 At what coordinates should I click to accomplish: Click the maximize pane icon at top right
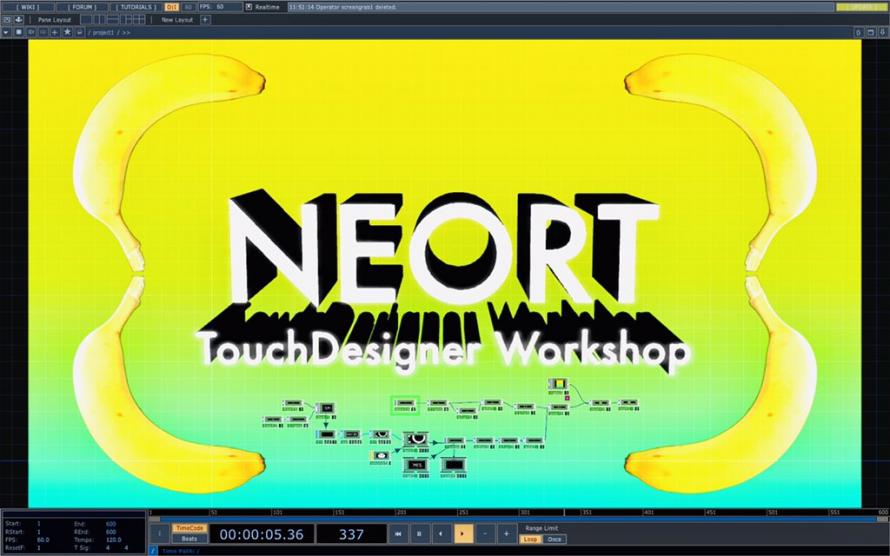pyautogui.click(x=871, y=32)
